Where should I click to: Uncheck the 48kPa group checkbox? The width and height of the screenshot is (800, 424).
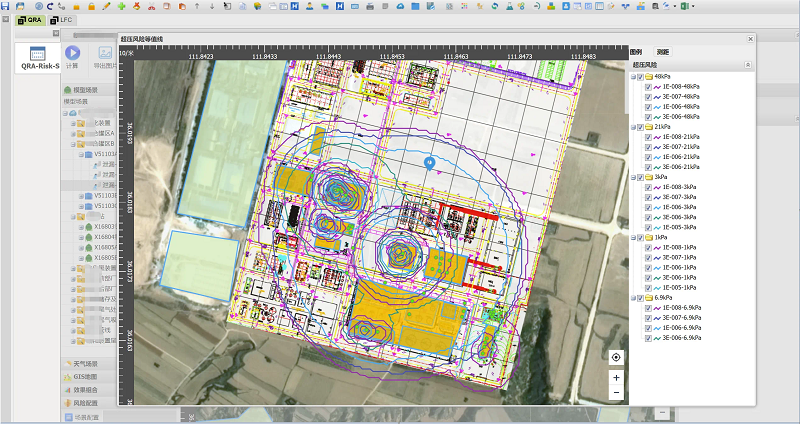click(x=640, y=76)
